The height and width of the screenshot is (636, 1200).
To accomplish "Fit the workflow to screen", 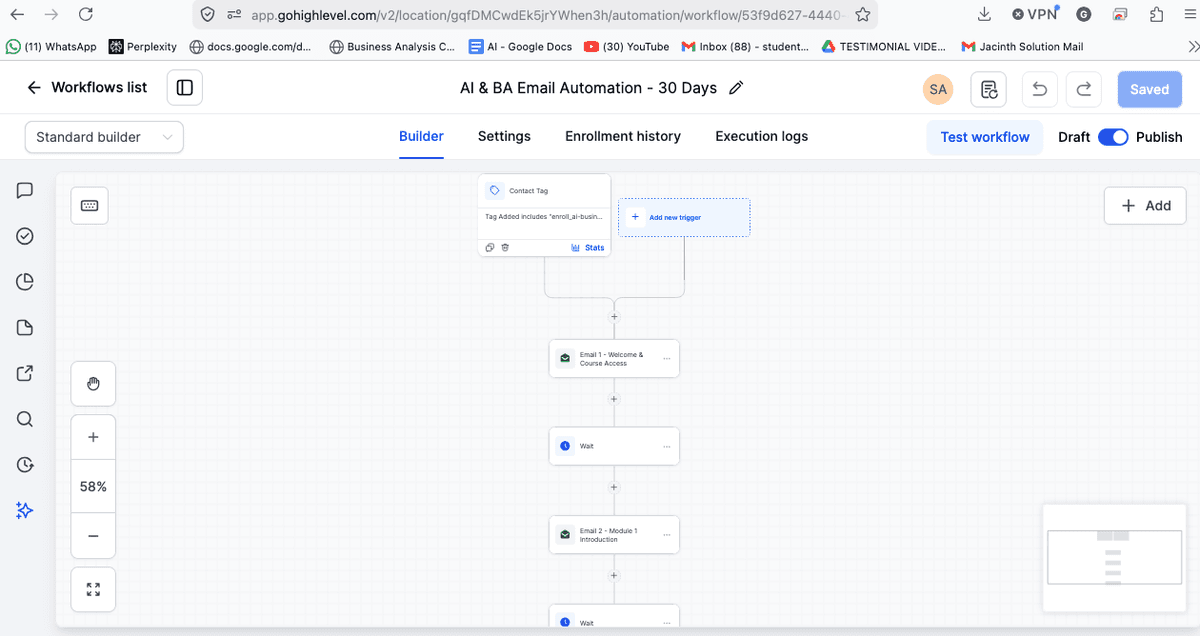I will (x=93, y=589).
